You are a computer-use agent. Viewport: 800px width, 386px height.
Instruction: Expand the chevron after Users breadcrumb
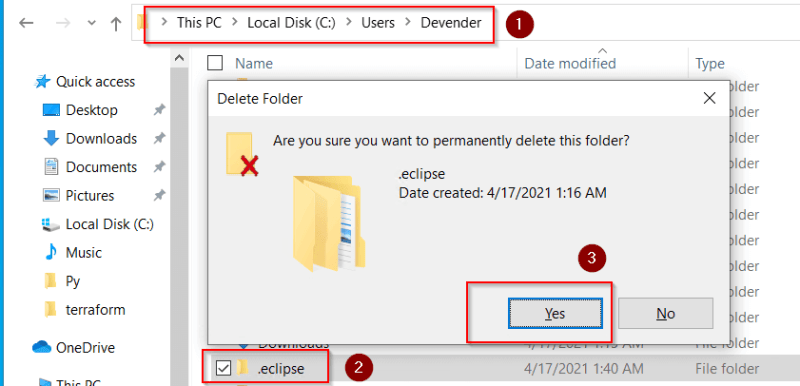408,23
